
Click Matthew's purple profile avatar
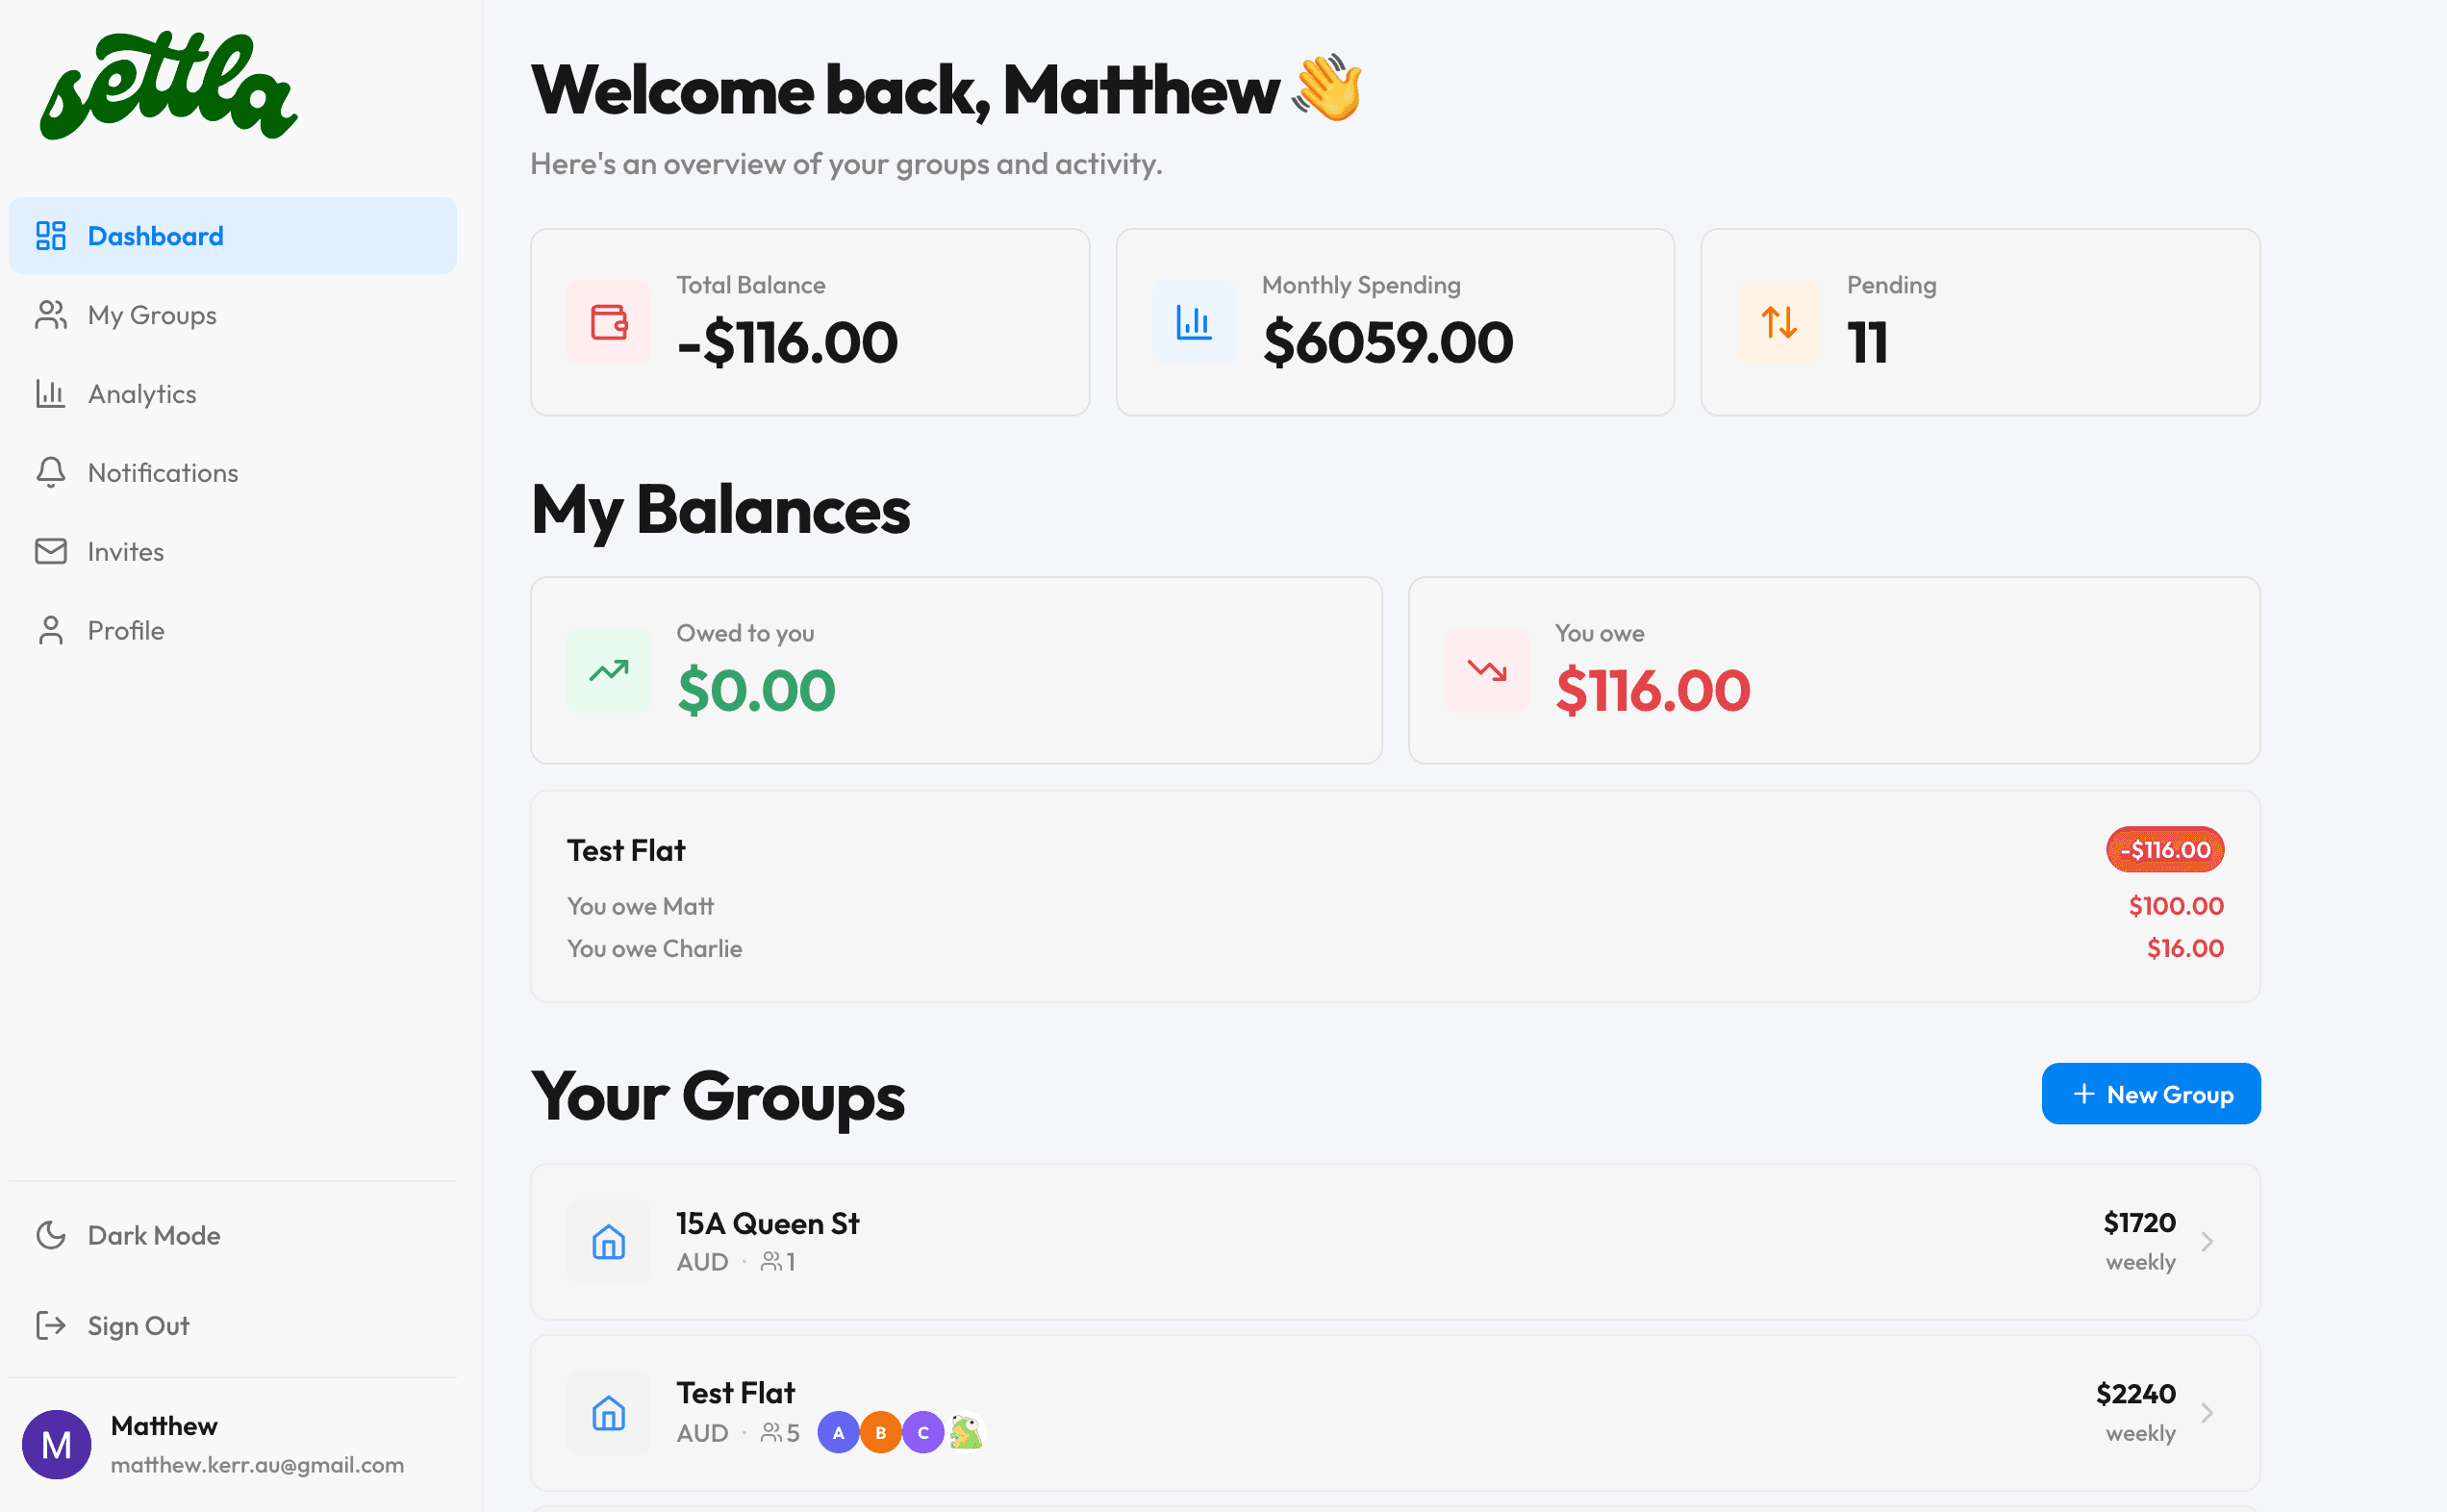pyautogui.click(x=56, y=1444)
